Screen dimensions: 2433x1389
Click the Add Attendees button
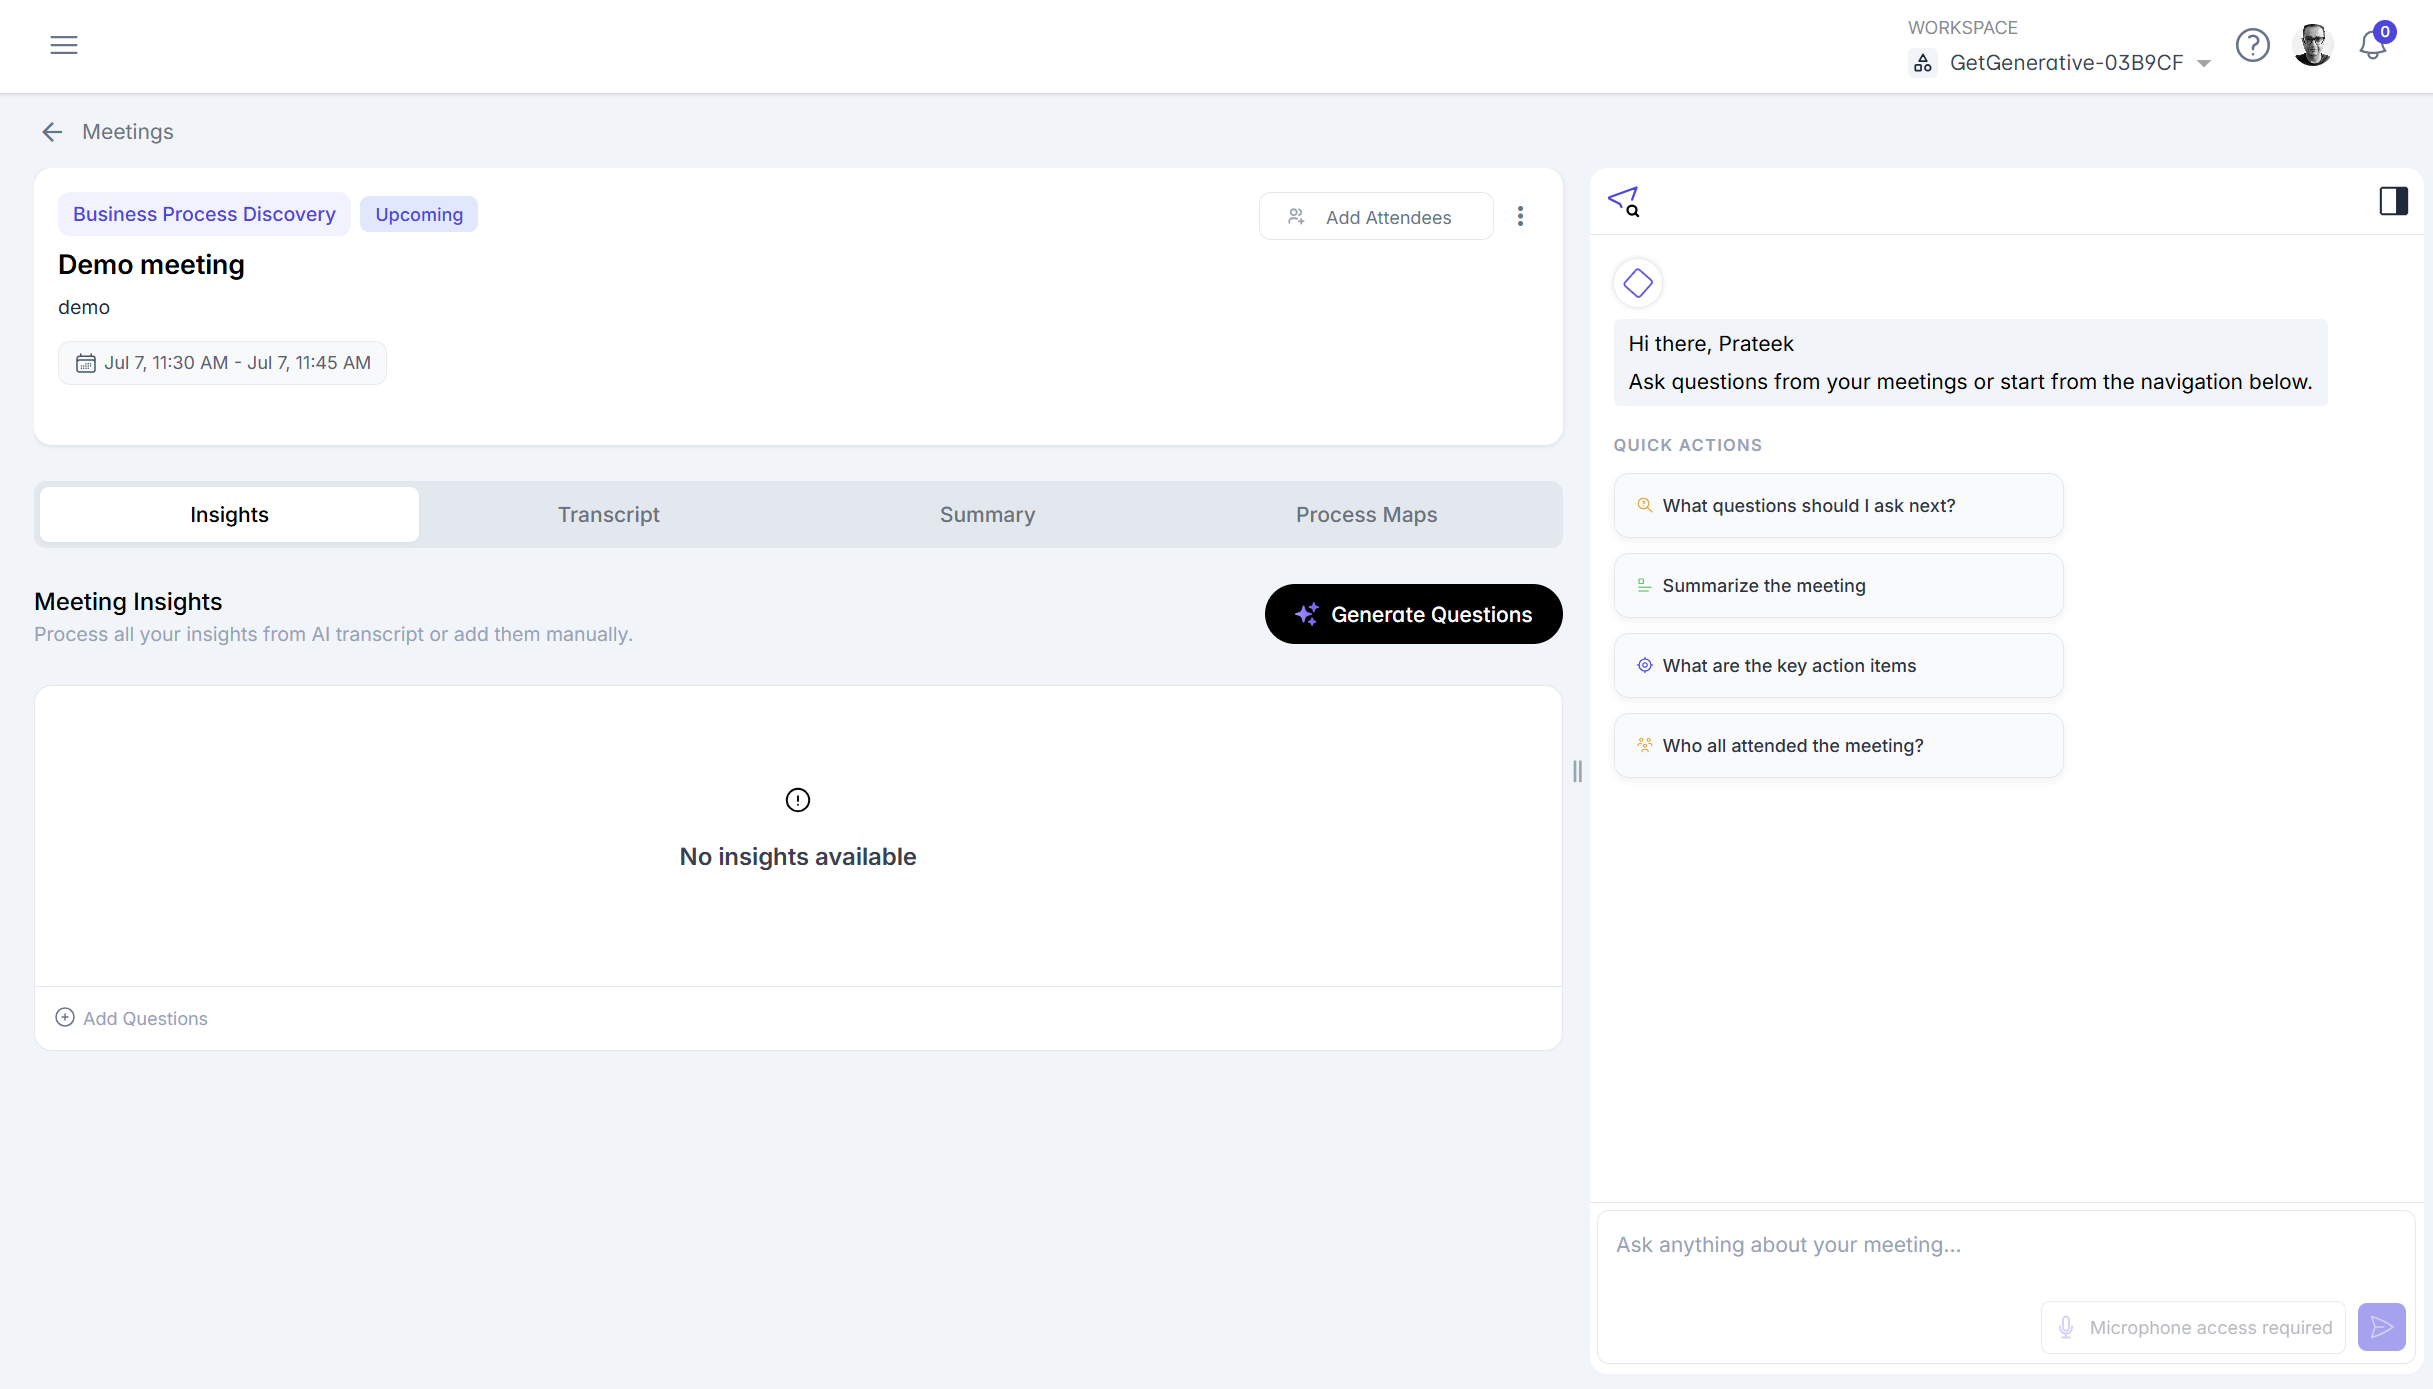coord(1376,217)
